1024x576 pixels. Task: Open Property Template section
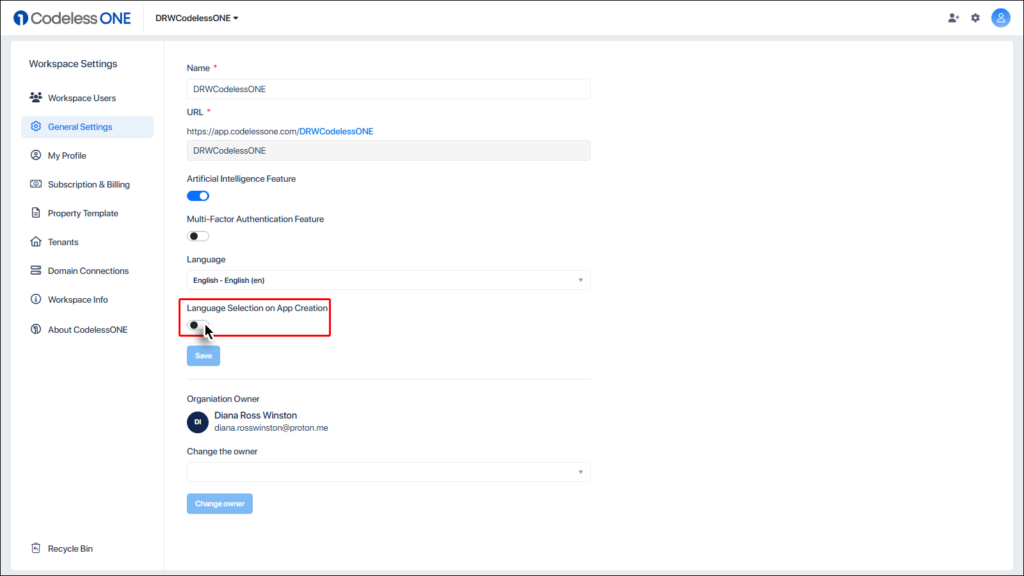pyautogui.click(x=88, y=213)
